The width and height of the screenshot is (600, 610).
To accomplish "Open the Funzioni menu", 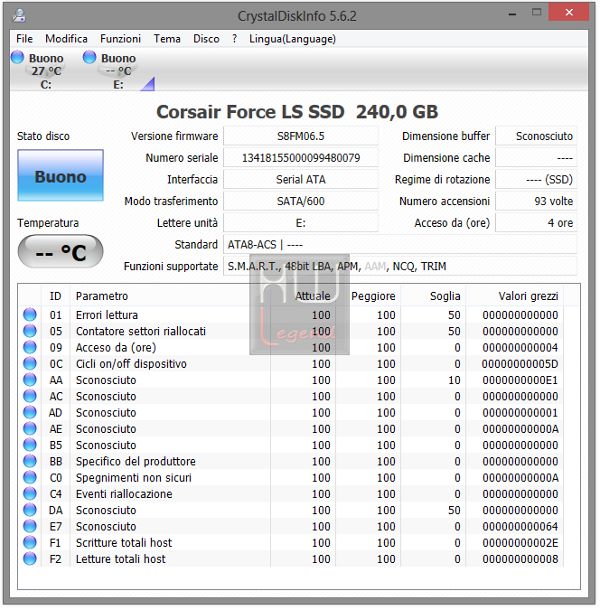I will (120, 39).
